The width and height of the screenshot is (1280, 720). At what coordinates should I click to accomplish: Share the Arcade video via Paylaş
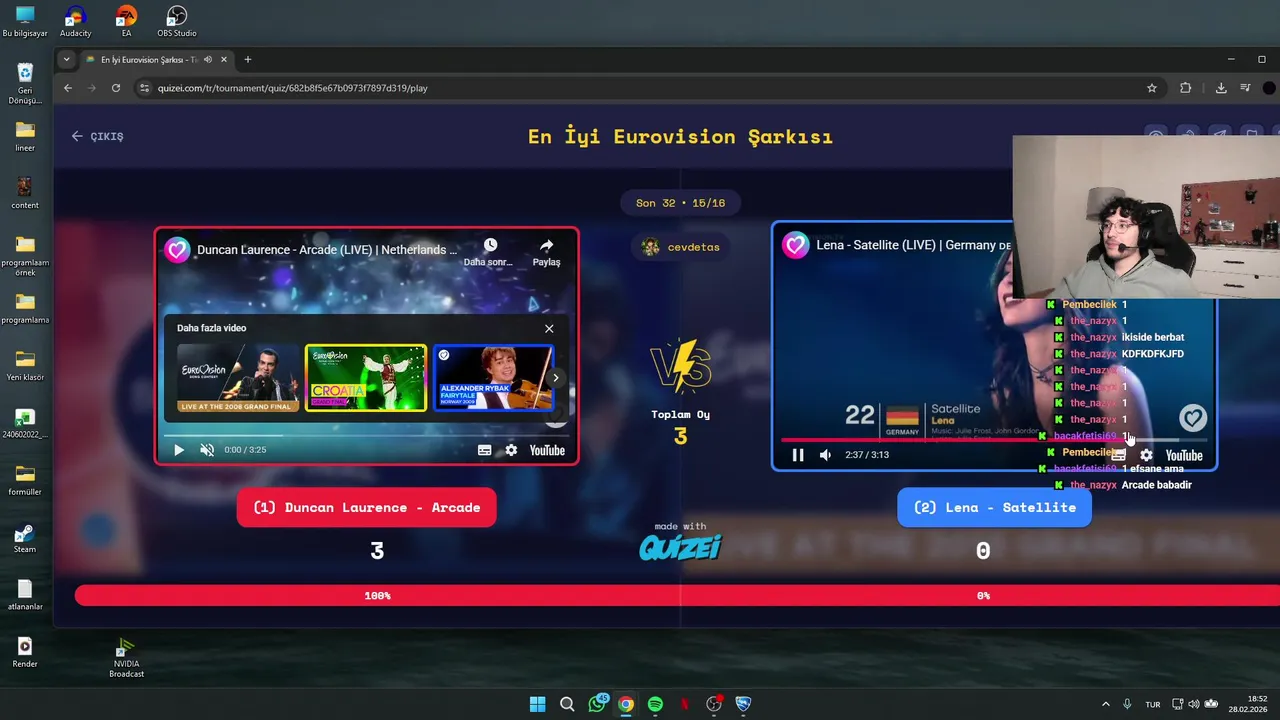[x=546, y=252]
